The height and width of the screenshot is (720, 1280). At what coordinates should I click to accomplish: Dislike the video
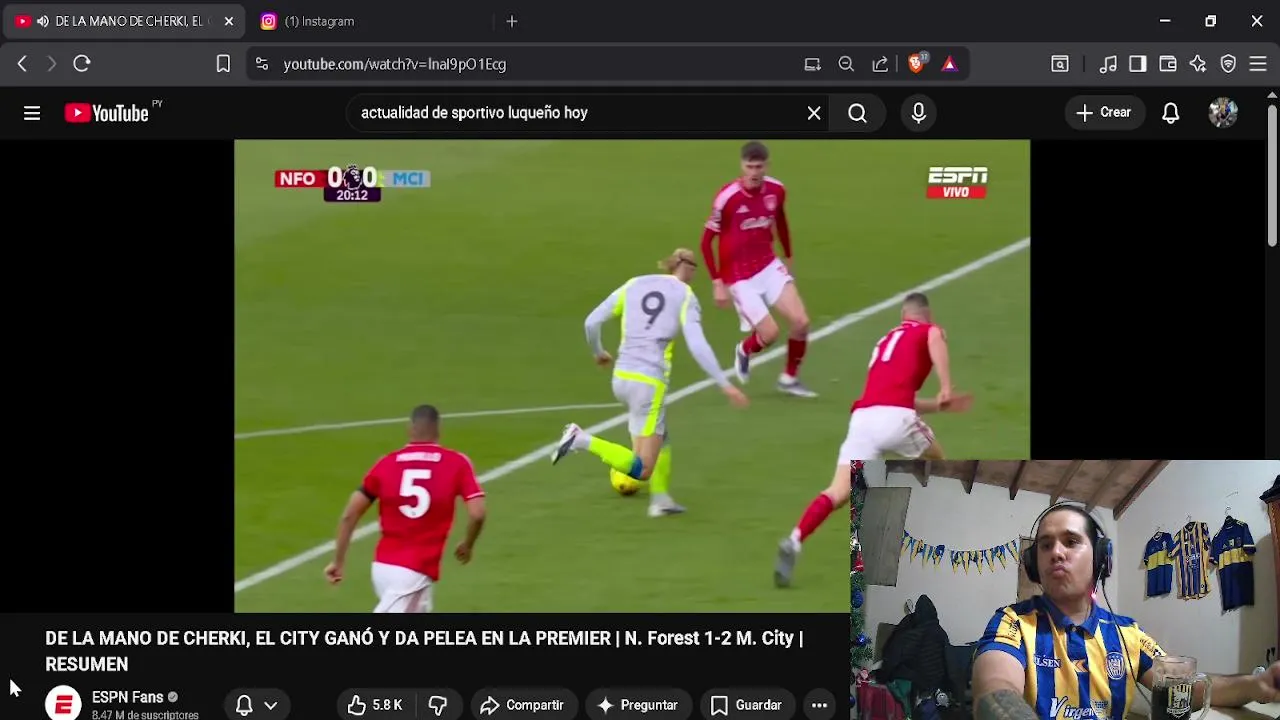438,705
